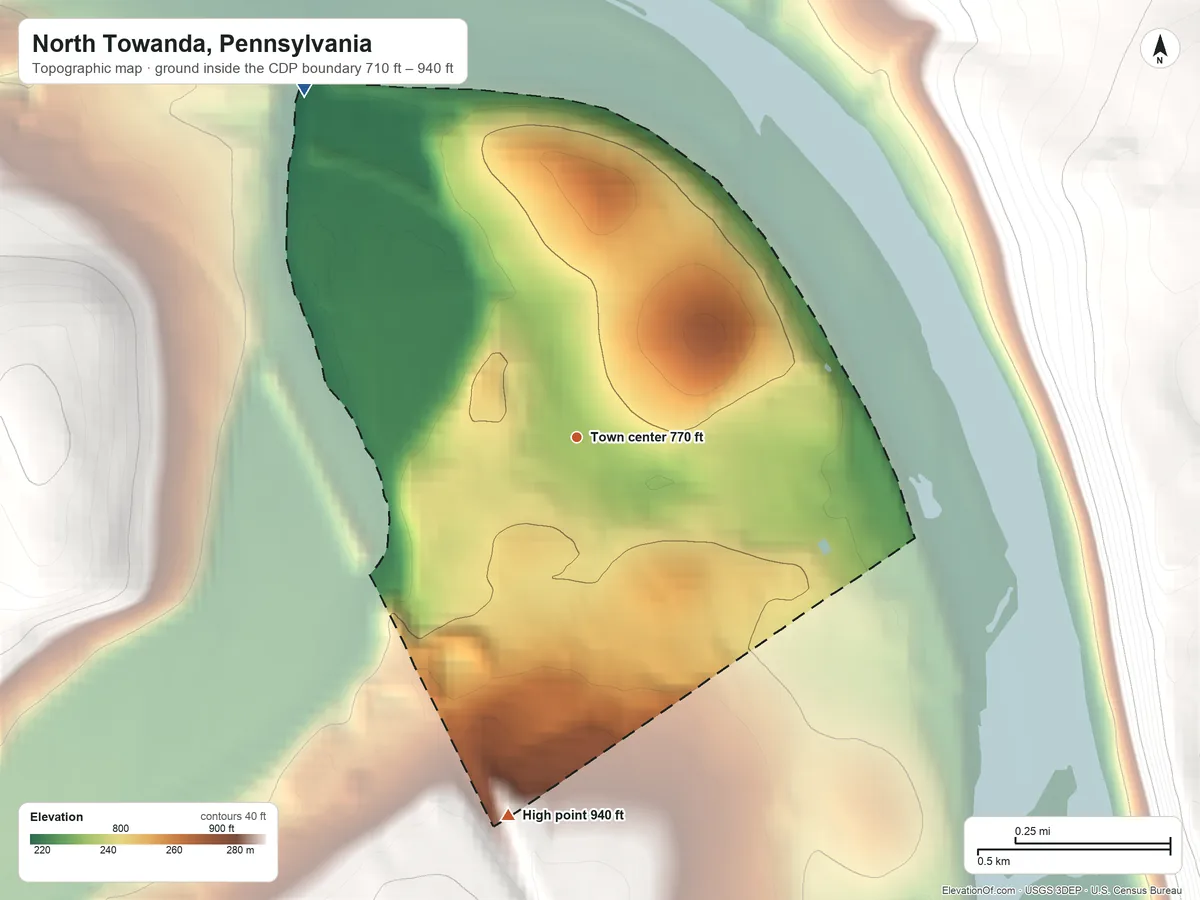The image size is (1200, 900).
Task: Click the scale bar
Action: pos(1073,847)
